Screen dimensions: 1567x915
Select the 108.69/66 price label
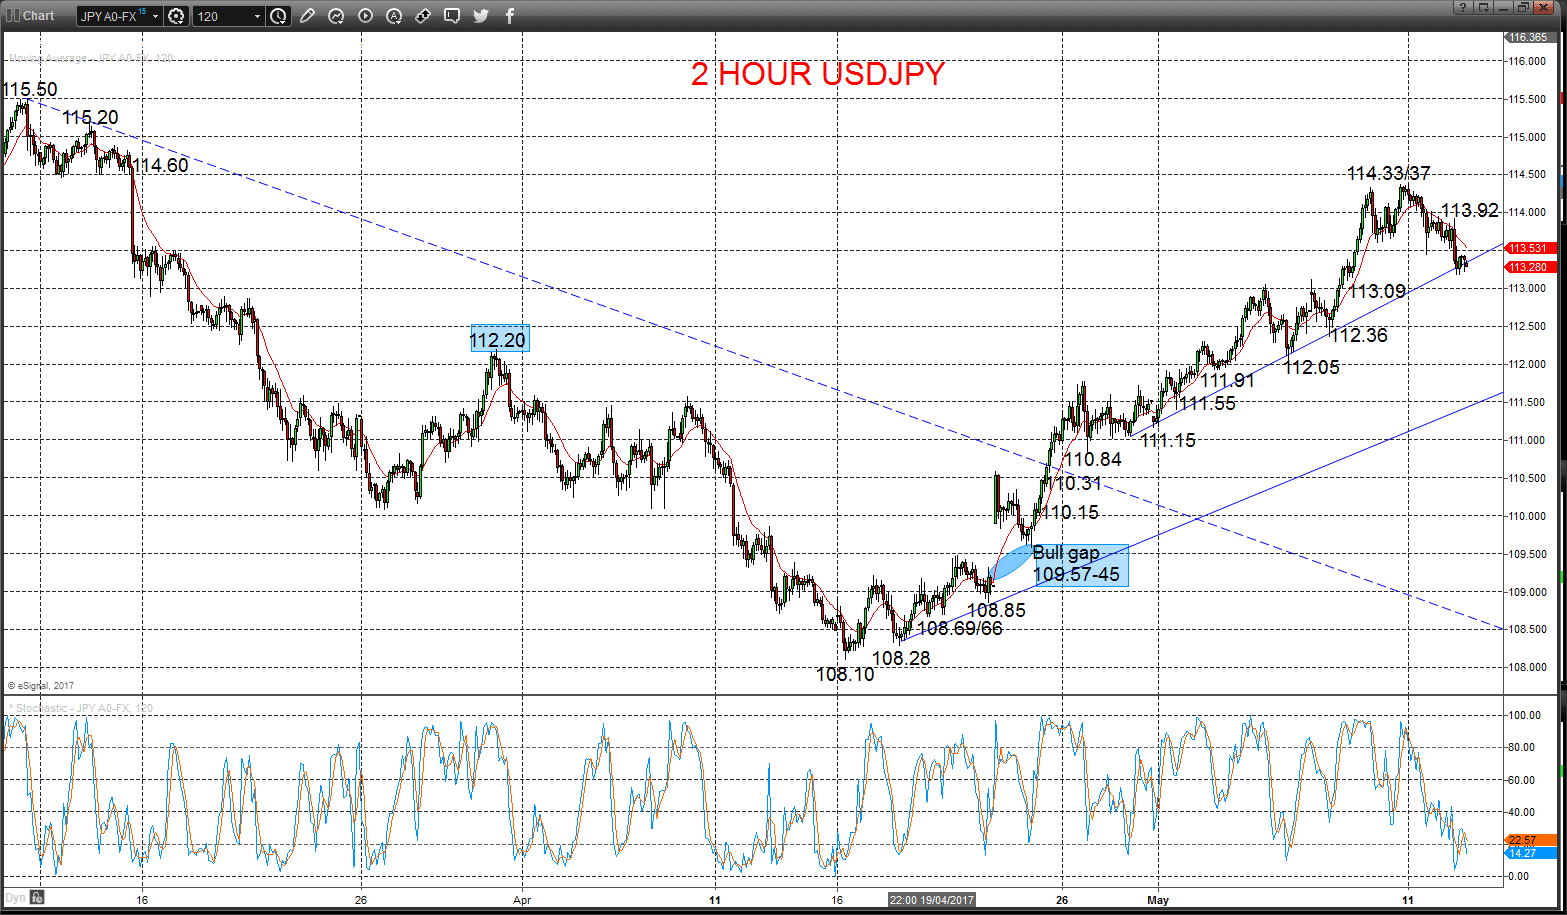coord(960,629)
